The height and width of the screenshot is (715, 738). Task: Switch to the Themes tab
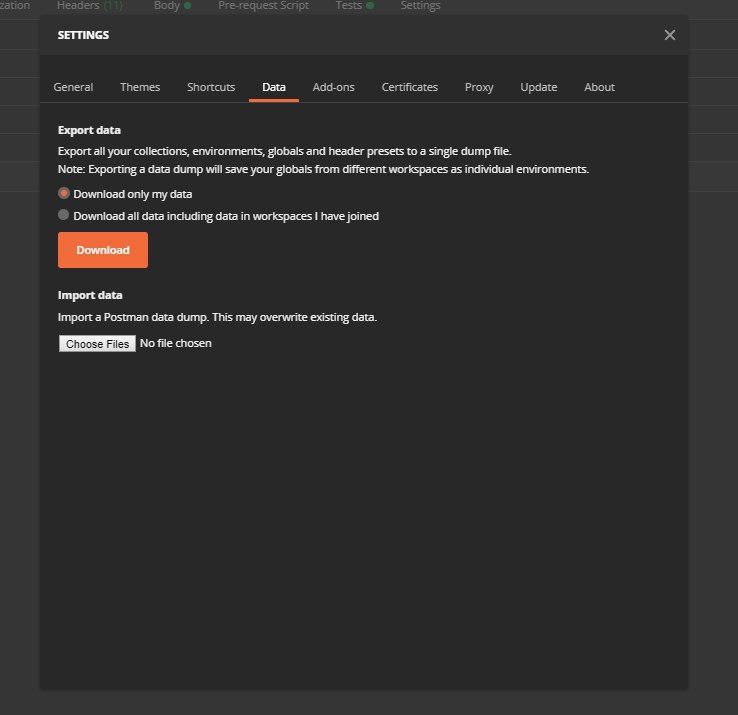[140, 87]
